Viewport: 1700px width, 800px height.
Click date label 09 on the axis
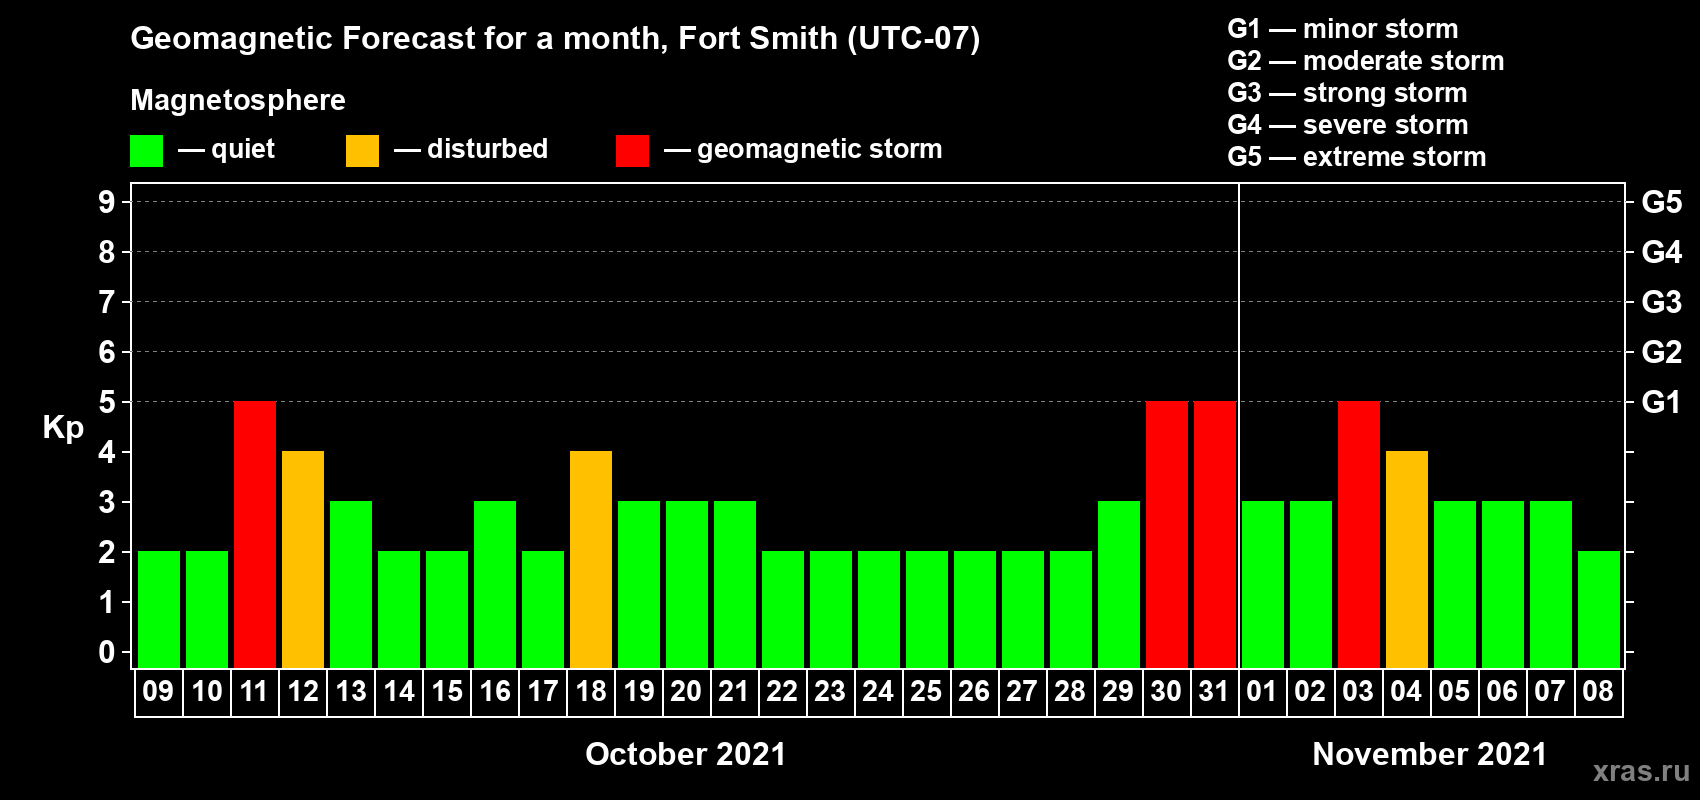[x=158, y=691]
